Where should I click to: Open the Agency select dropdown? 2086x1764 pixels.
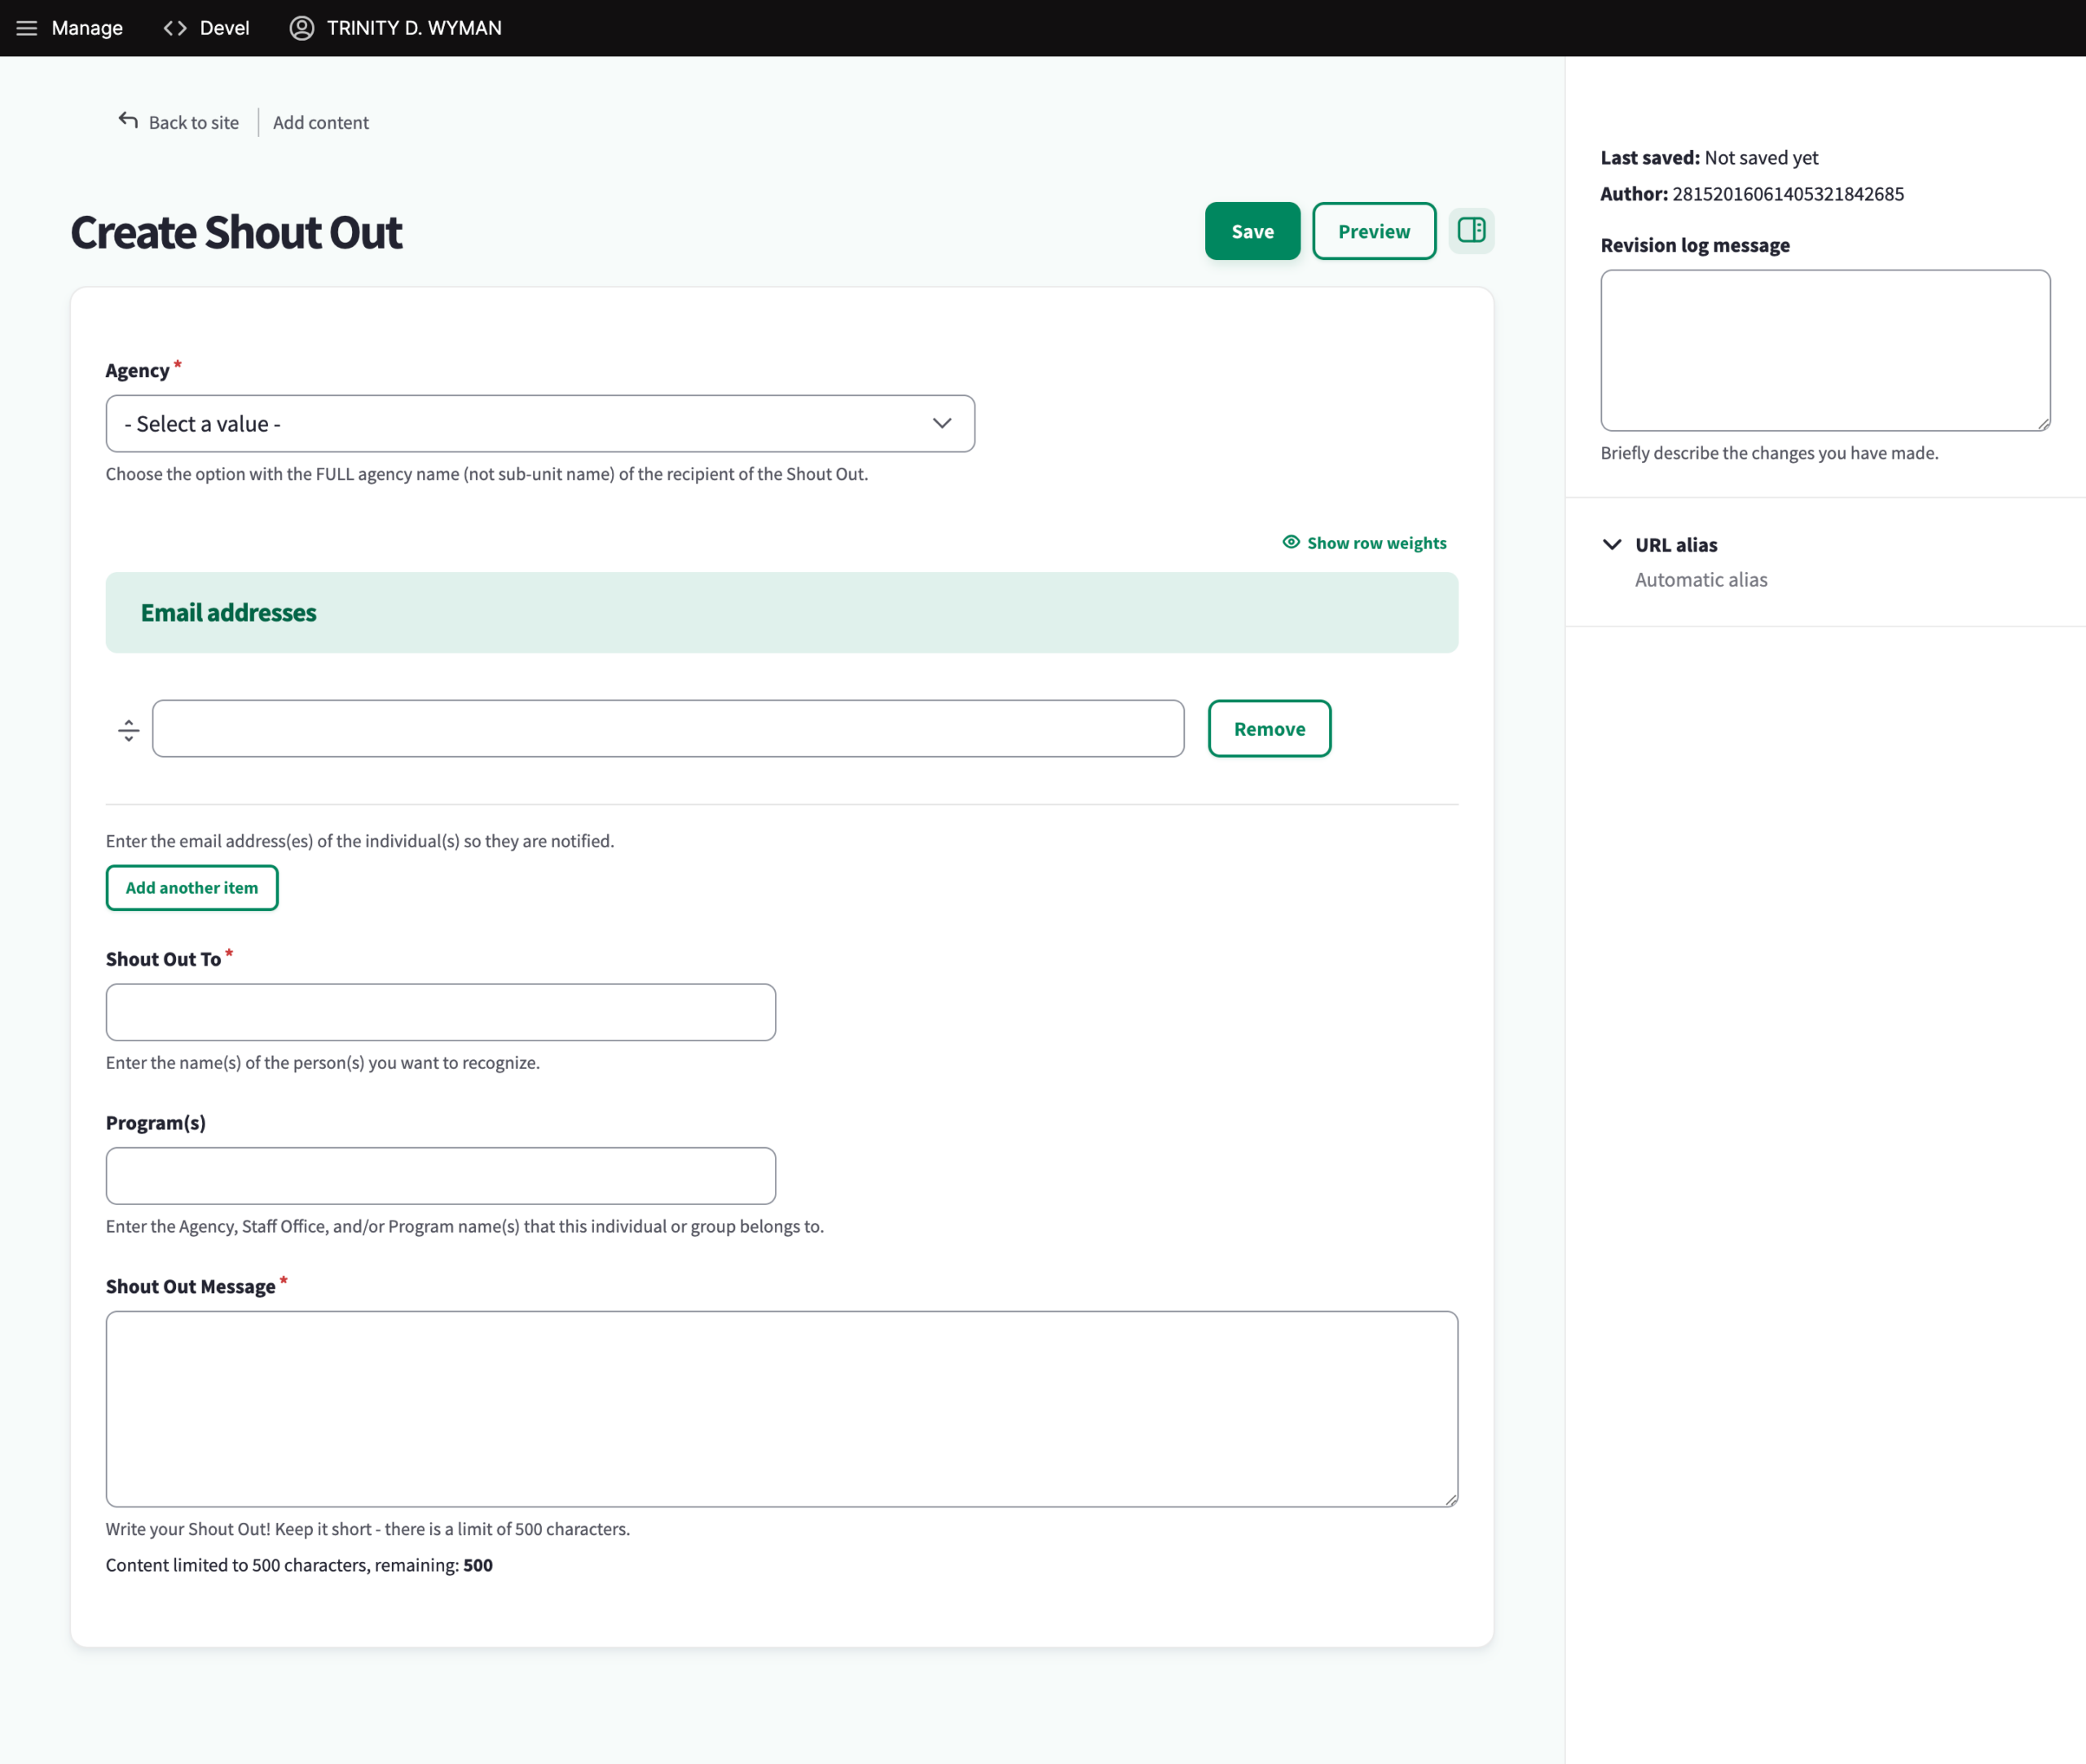coord(540,424)
